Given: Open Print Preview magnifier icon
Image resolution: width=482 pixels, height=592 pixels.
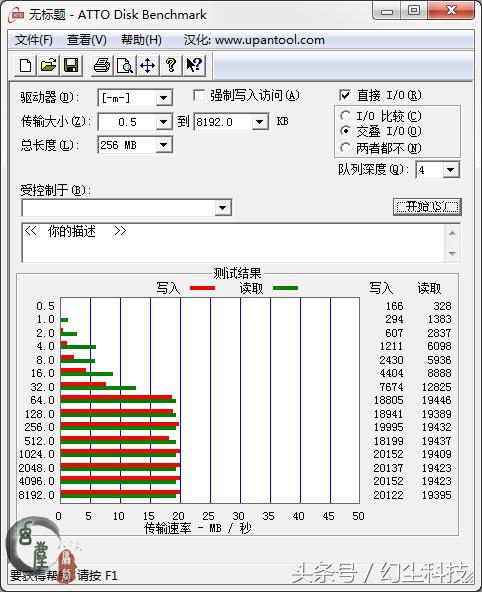Looking at the screenshot, I should point(125,65).
